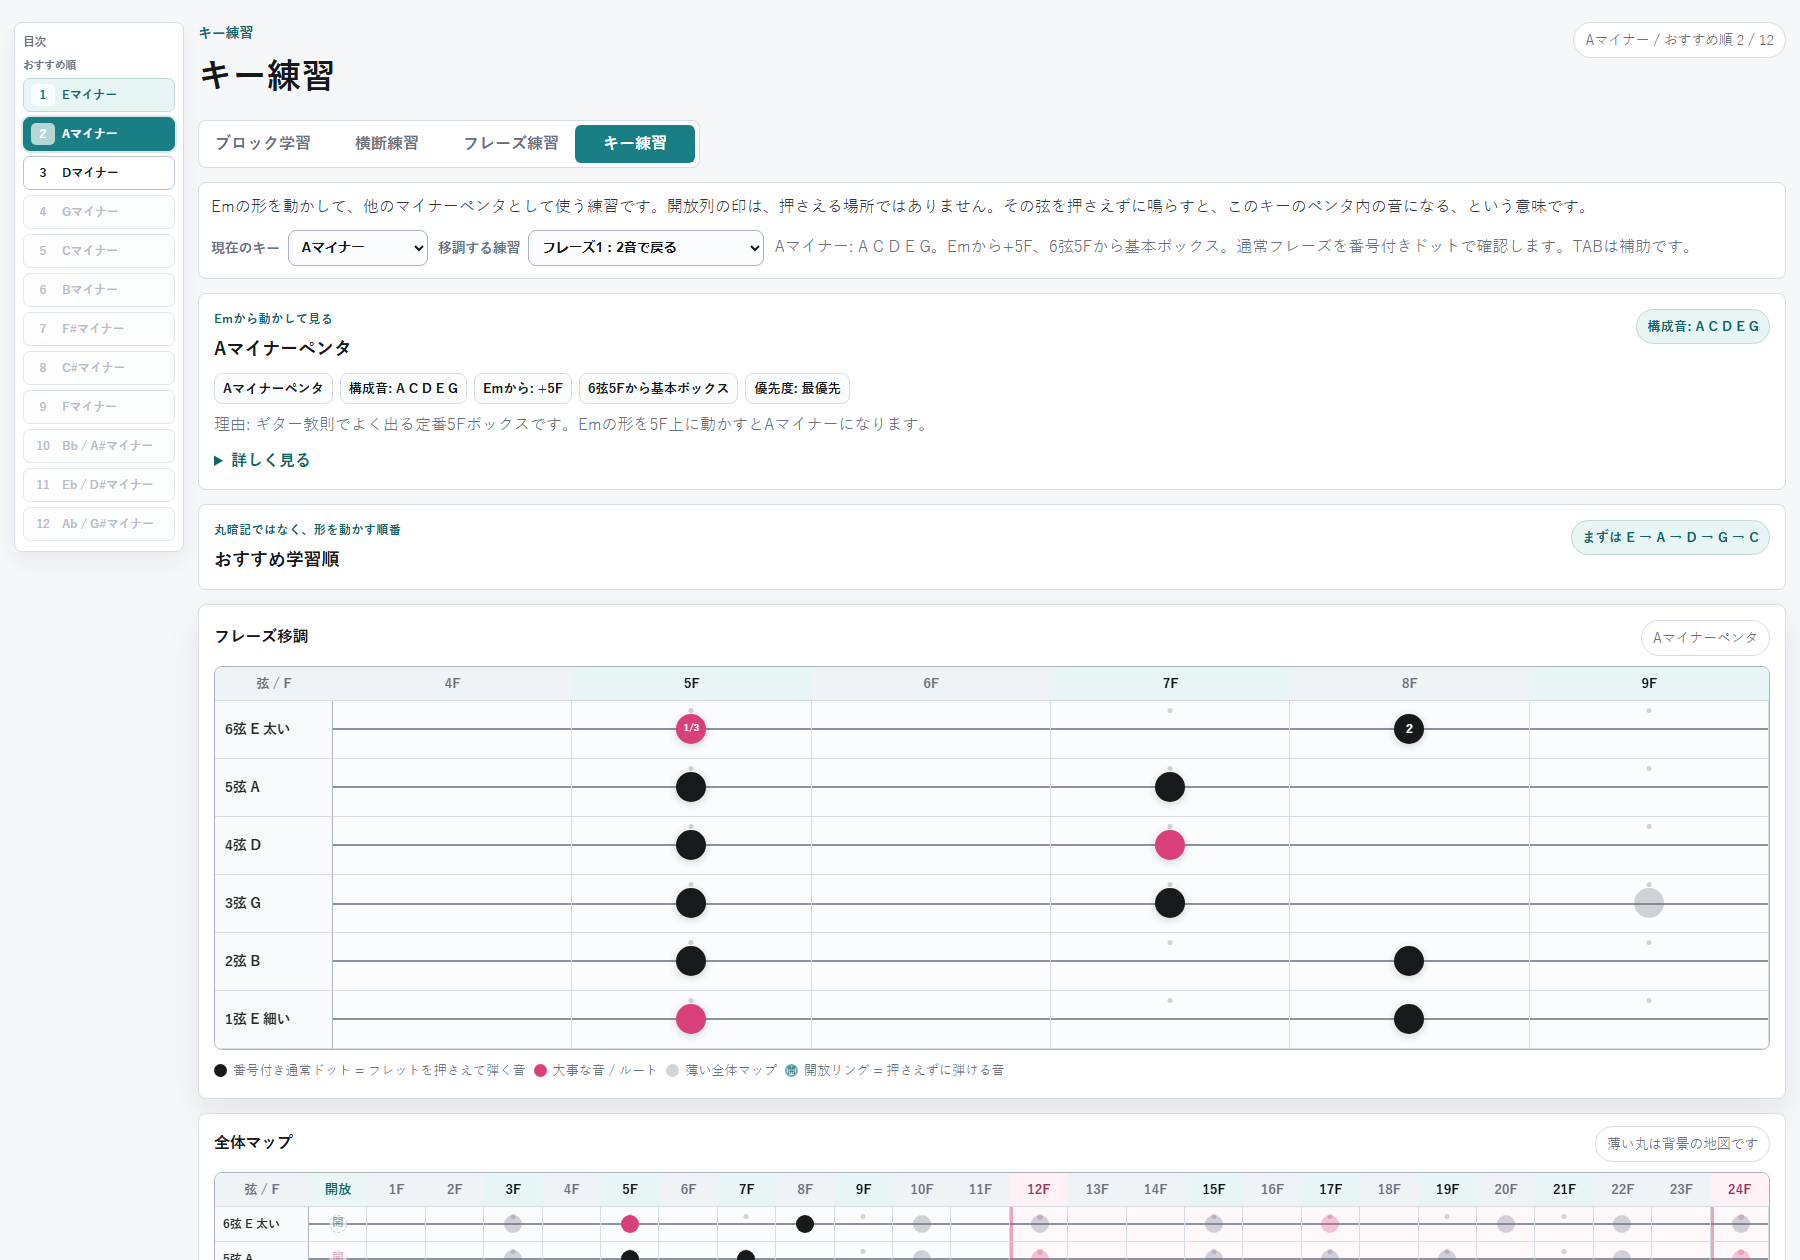
Task: Click the pink legend dot 大事な音 / ルート
Action: pos(540,1071)
